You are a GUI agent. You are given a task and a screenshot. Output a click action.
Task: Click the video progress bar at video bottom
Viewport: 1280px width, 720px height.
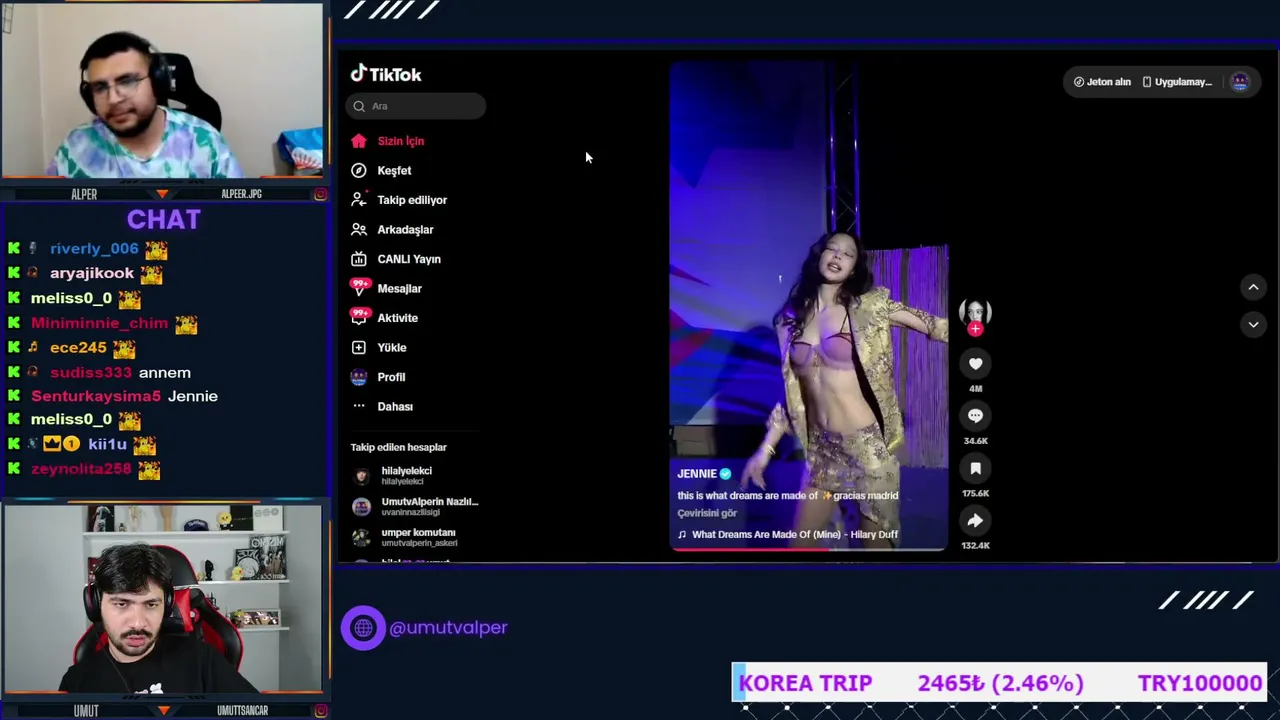(808, 548)
